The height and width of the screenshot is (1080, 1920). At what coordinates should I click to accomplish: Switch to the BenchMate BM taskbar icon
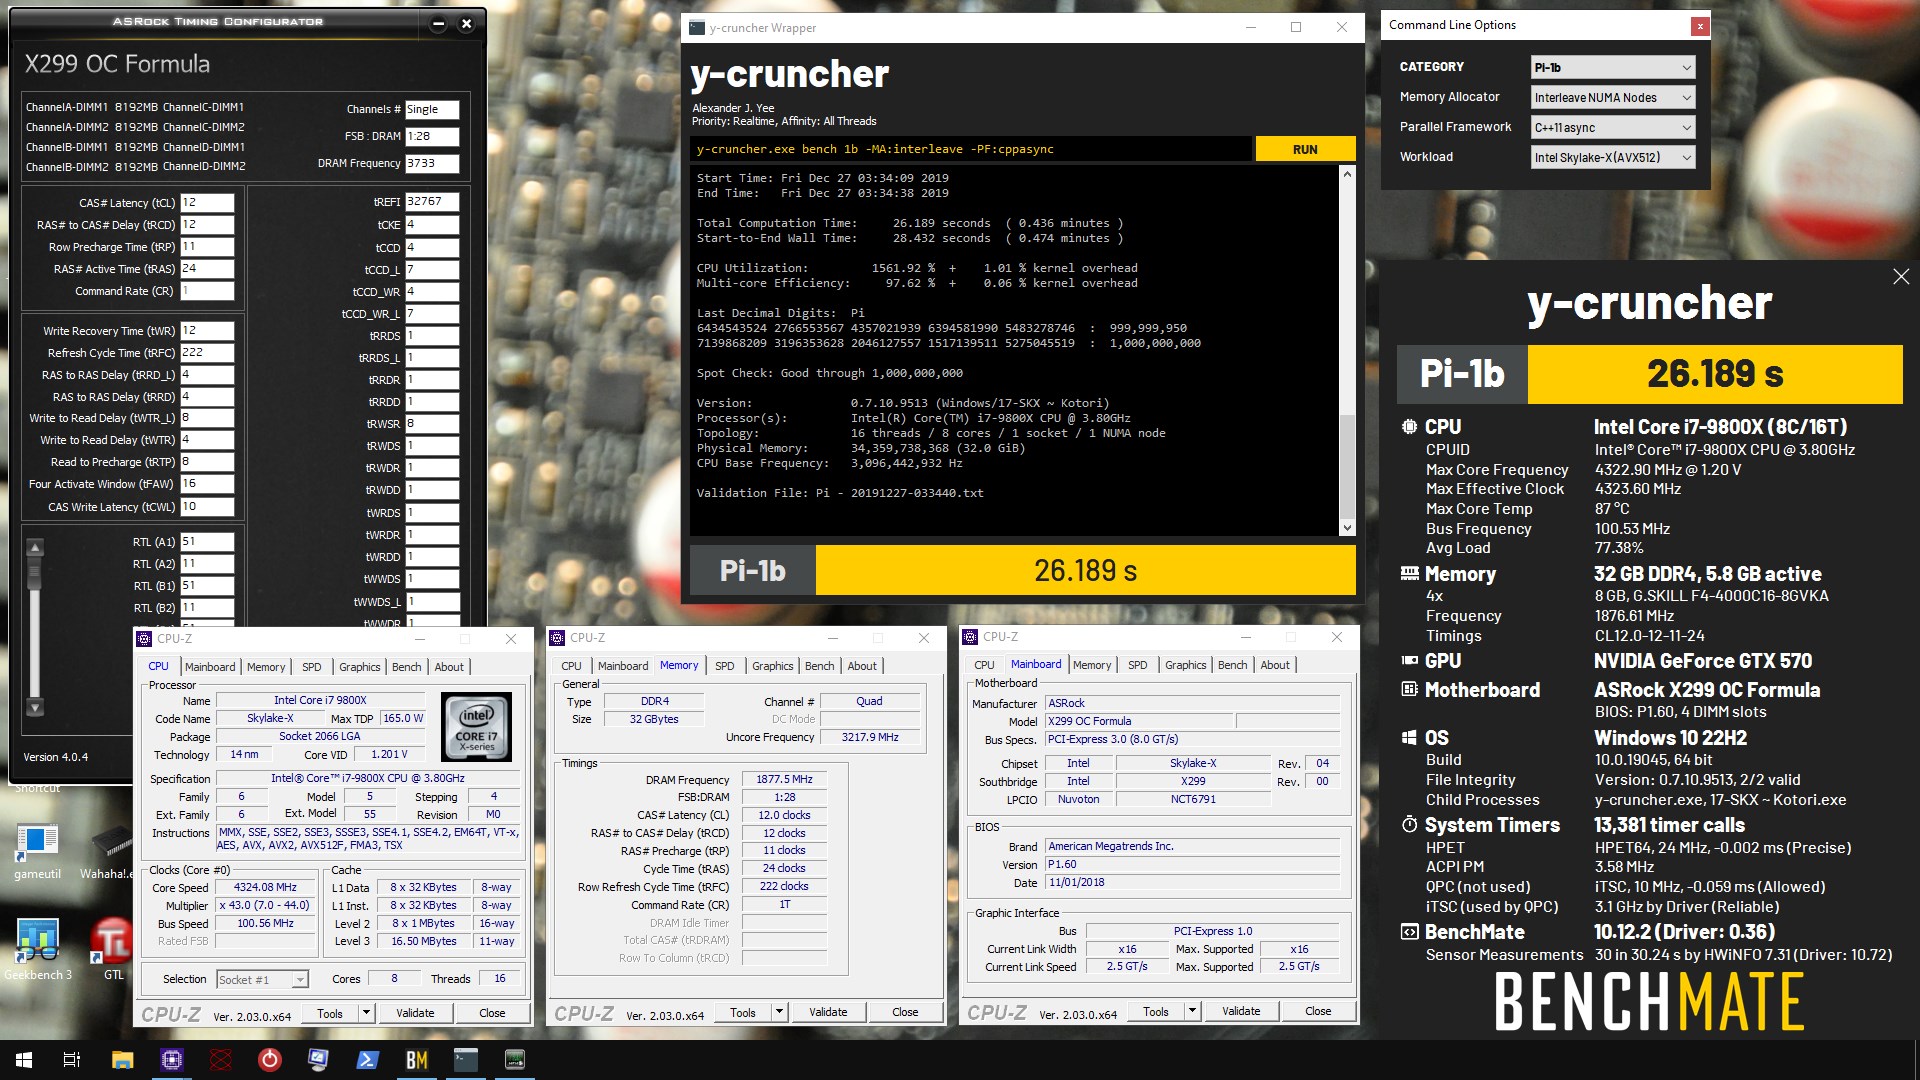coord(417,1060)
